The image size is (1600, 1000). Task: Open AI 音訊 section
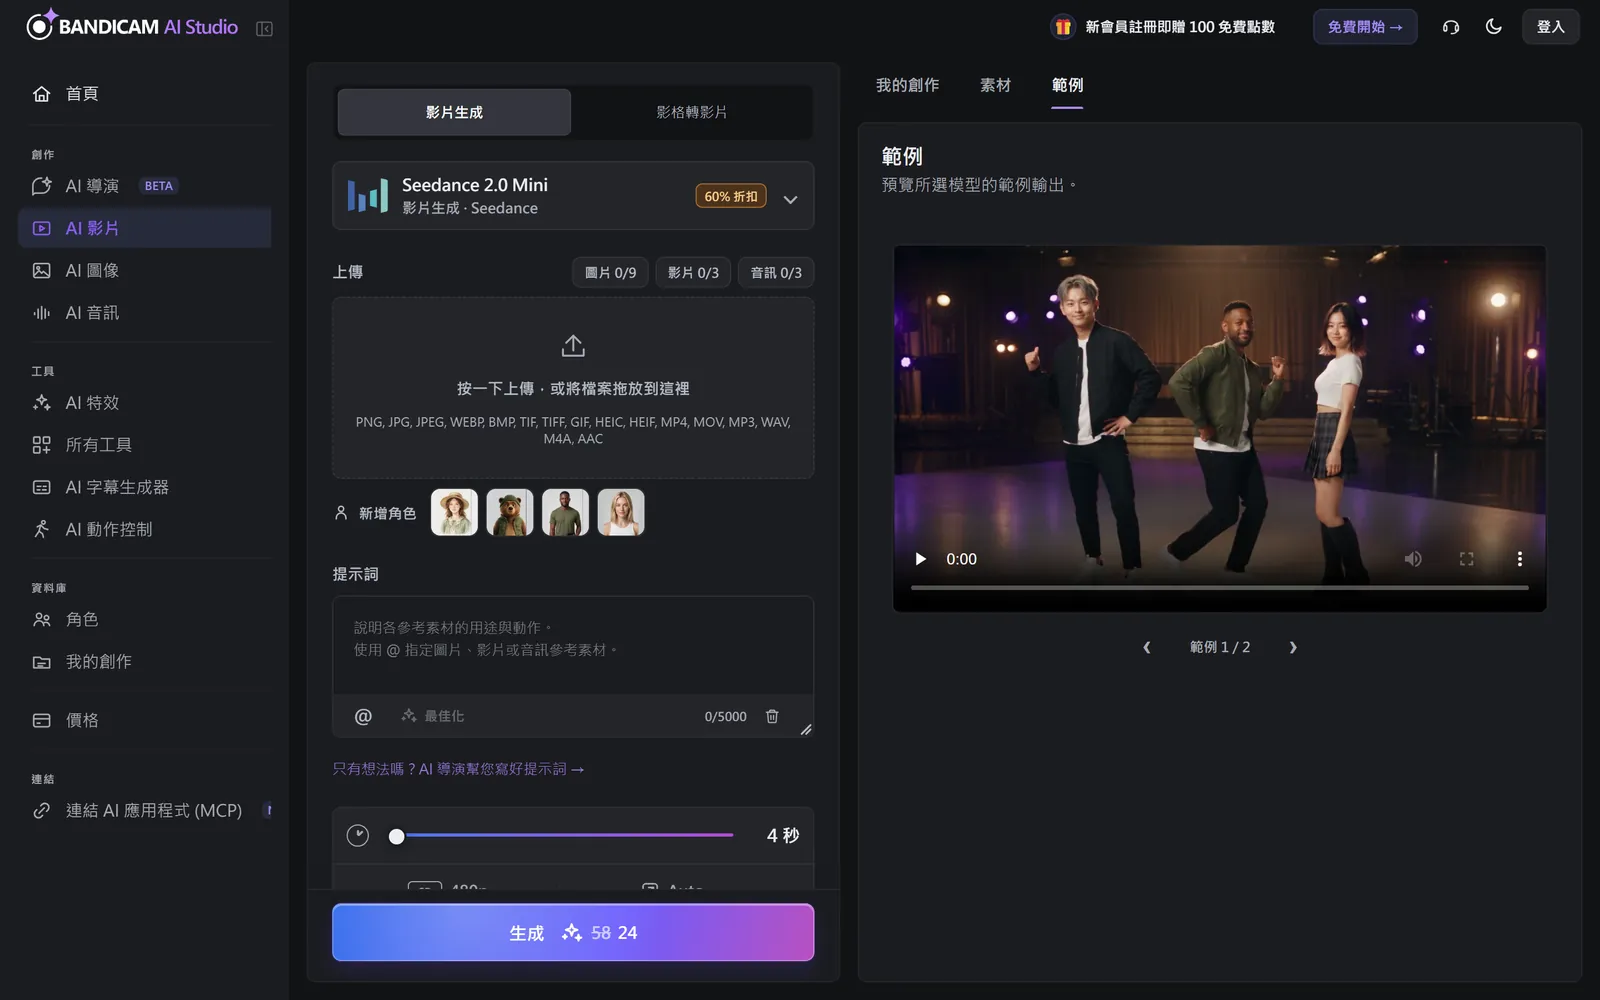click(x=145, y=313)
